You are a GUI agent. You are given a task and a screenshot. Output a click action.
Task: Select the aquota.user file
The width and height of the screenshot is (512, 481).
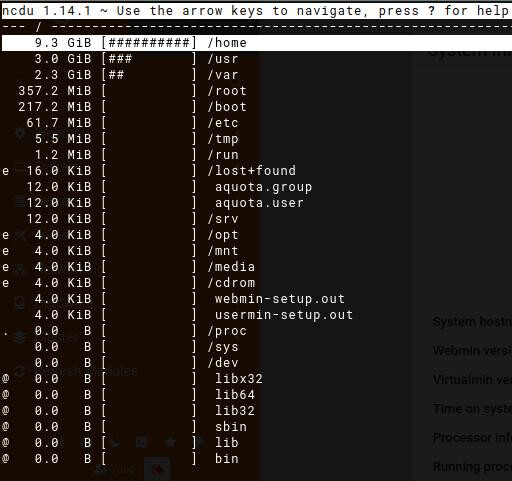point(259,203)
